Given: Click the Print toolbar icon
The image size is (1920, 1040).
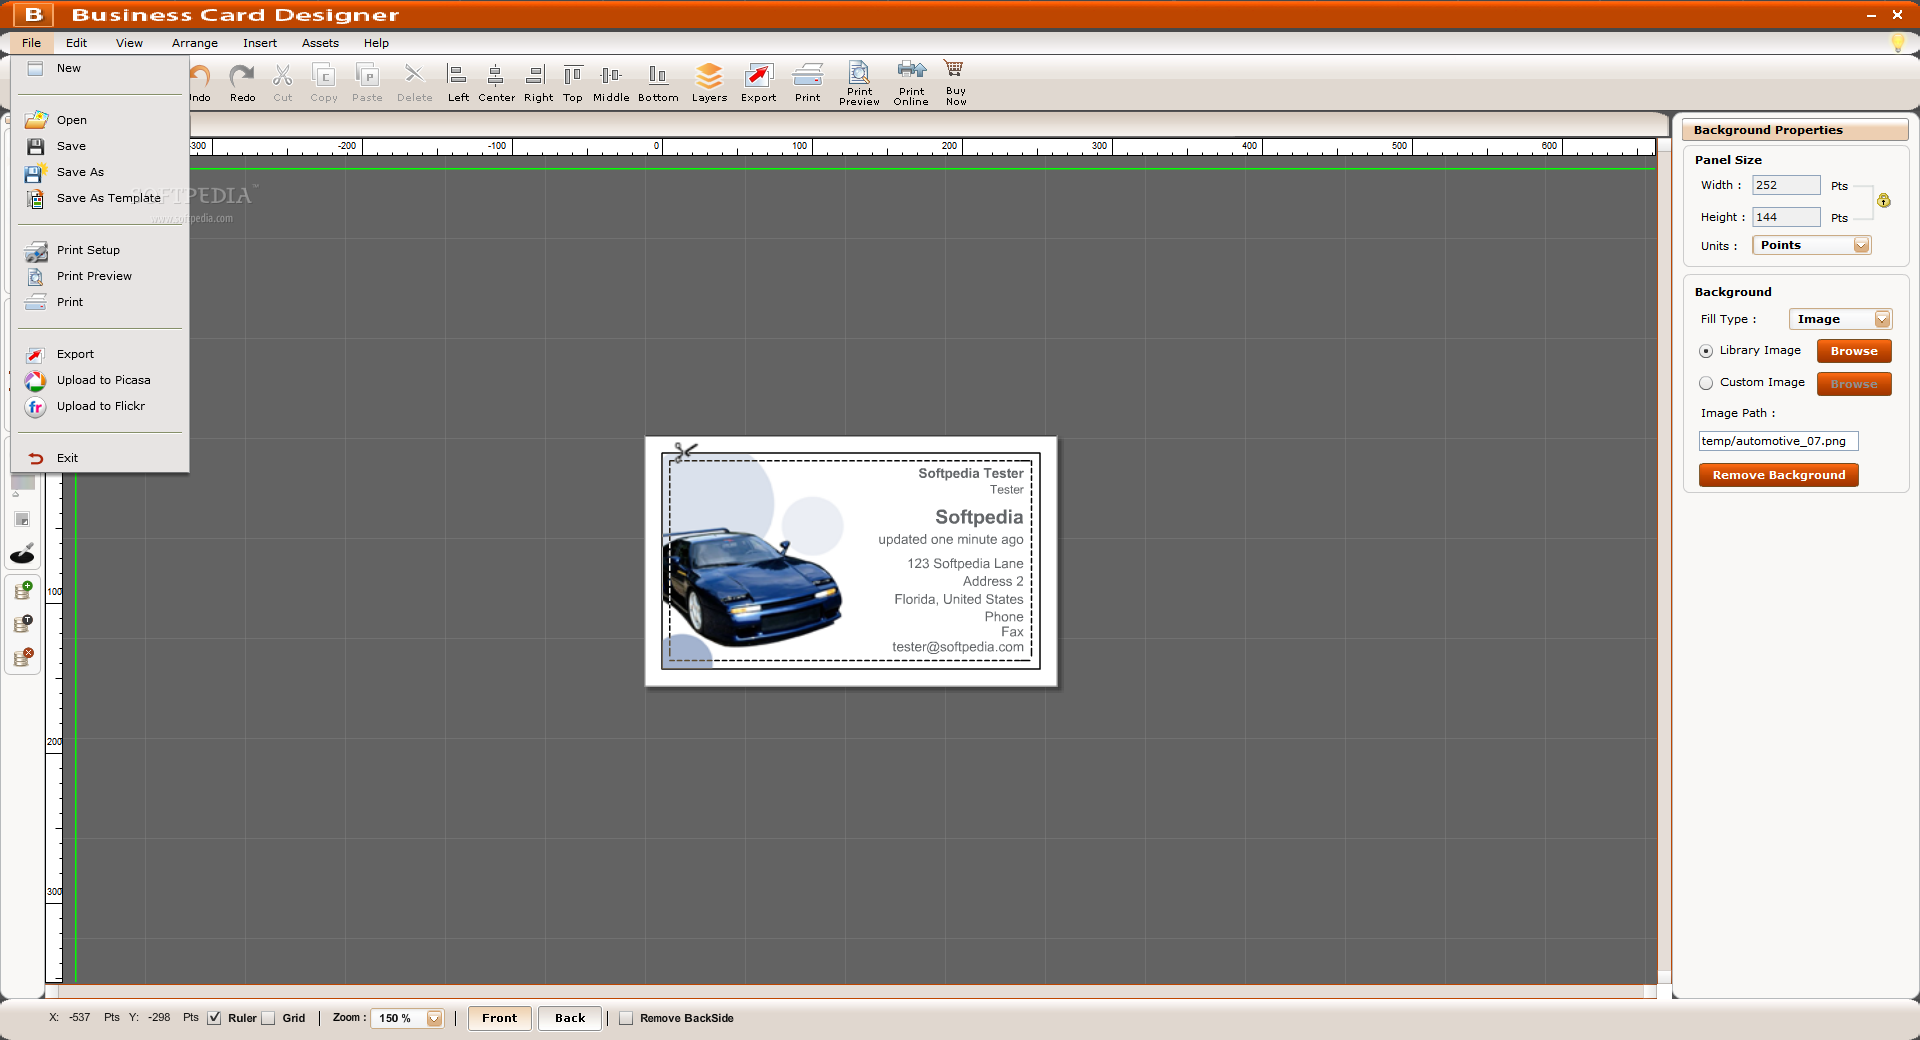Looking at the screenshot, I should pos(808,83).
